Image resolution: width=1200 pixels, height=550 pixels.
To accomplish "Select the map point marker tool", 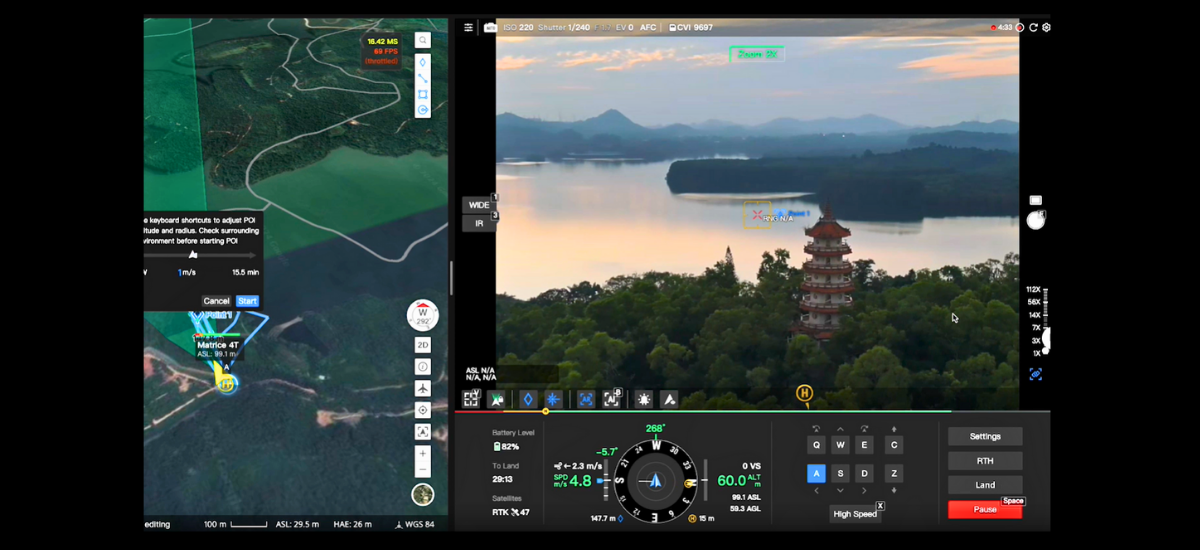I will pos(423,61).
